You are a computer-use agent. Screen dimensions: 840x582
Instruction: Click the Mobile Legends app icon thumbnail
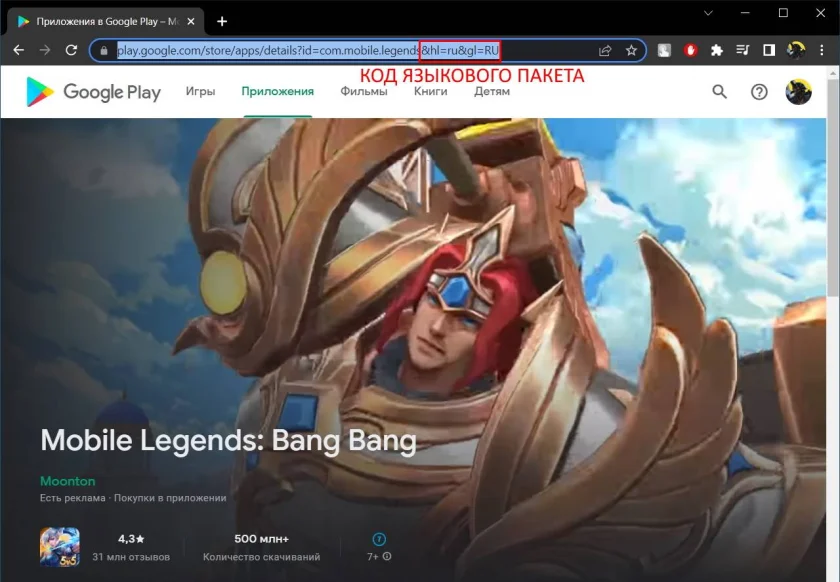coord(59,547)
